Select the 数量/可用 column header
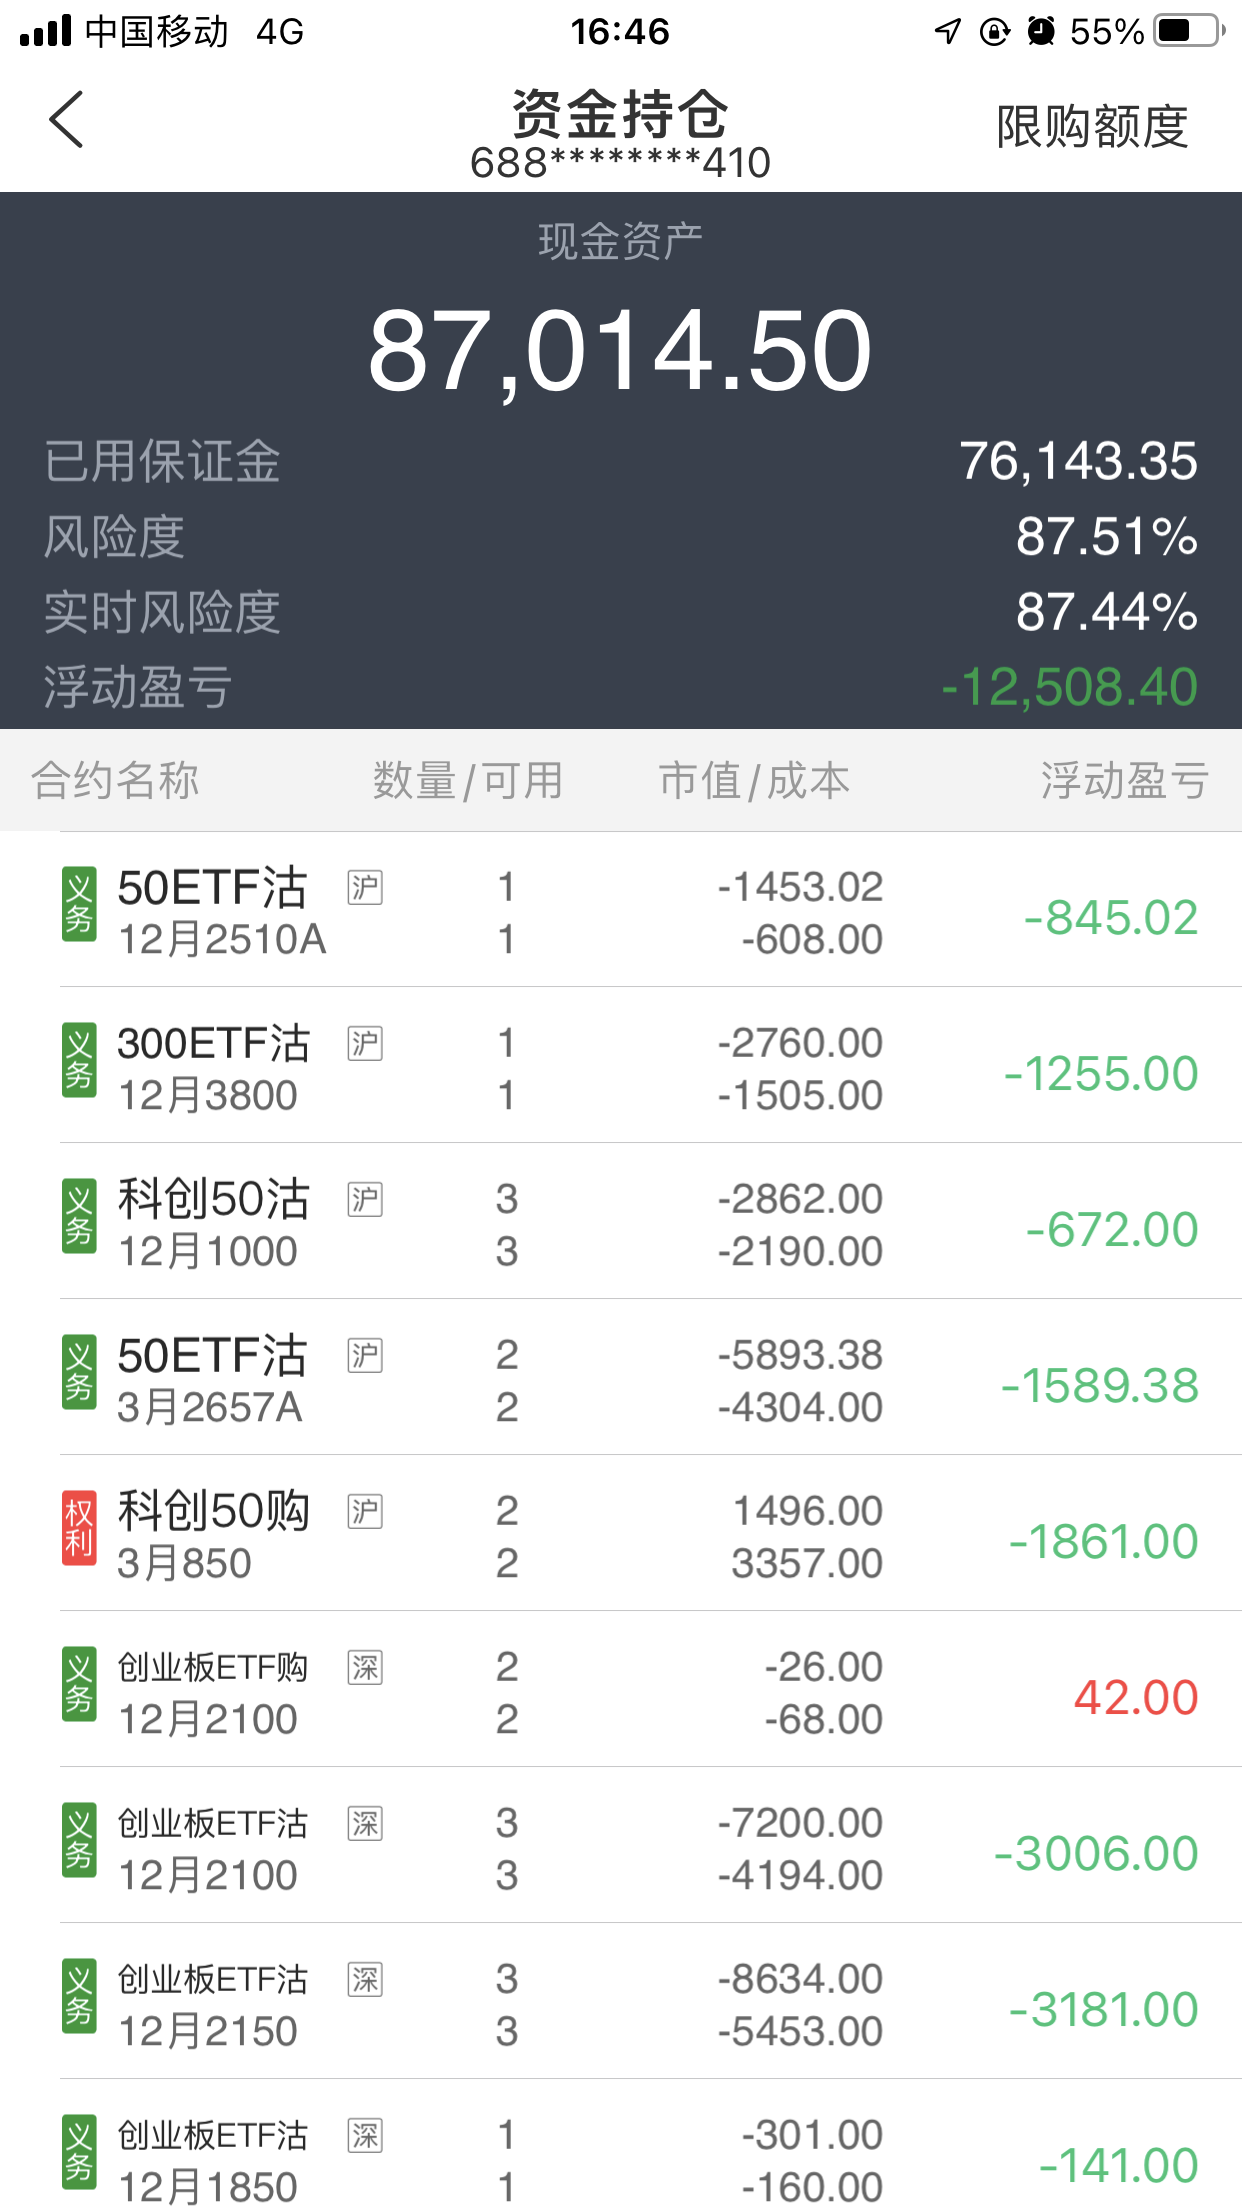The image size is (1242, 2208). (x=468, y=780)
